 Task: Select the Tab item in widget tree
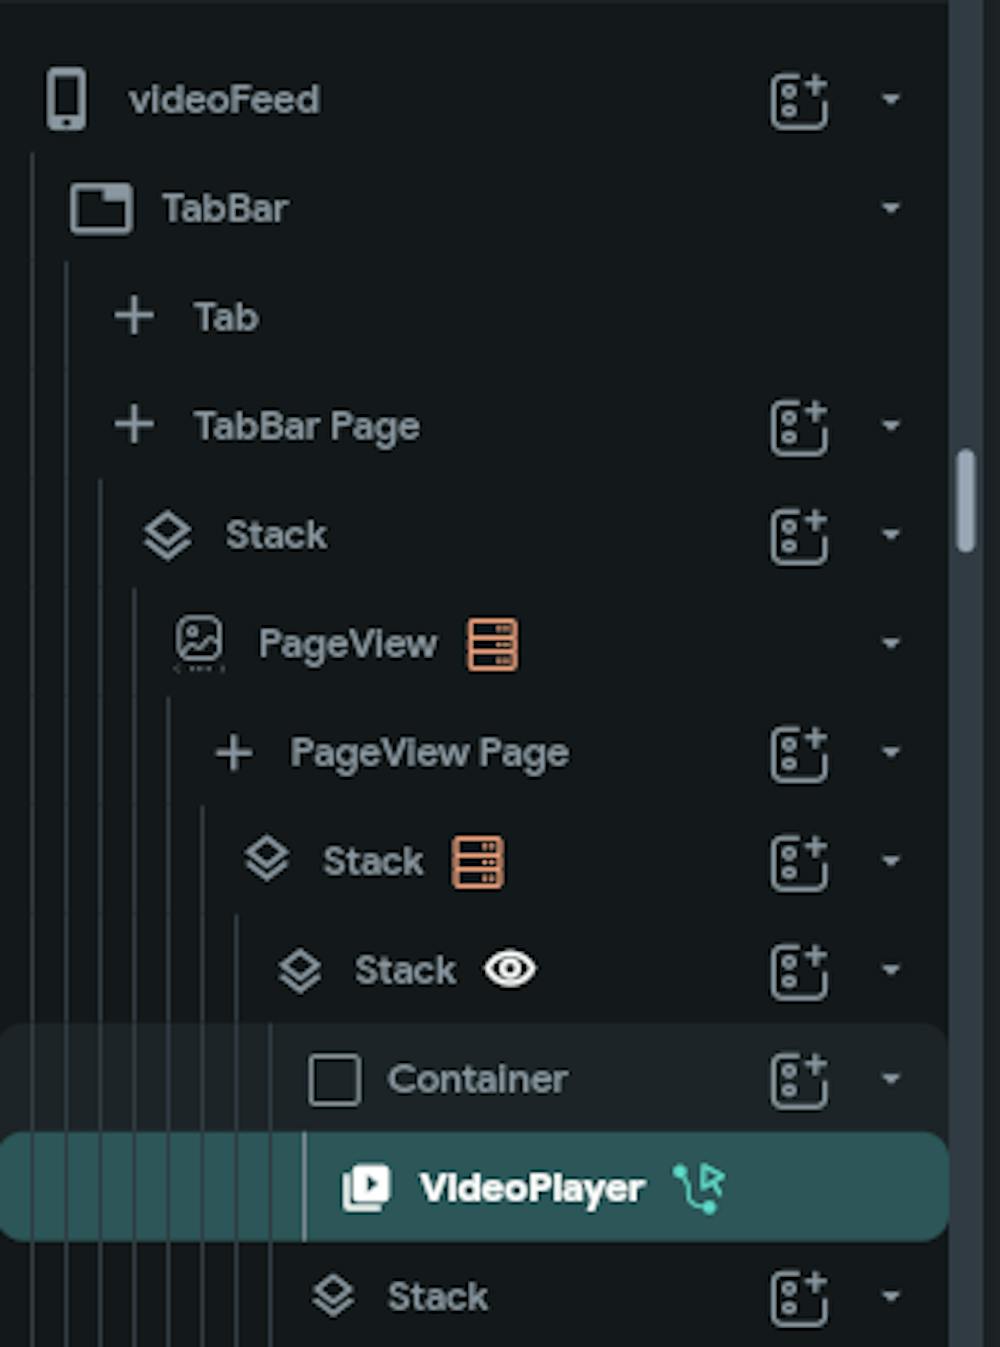tap(226, 318)
